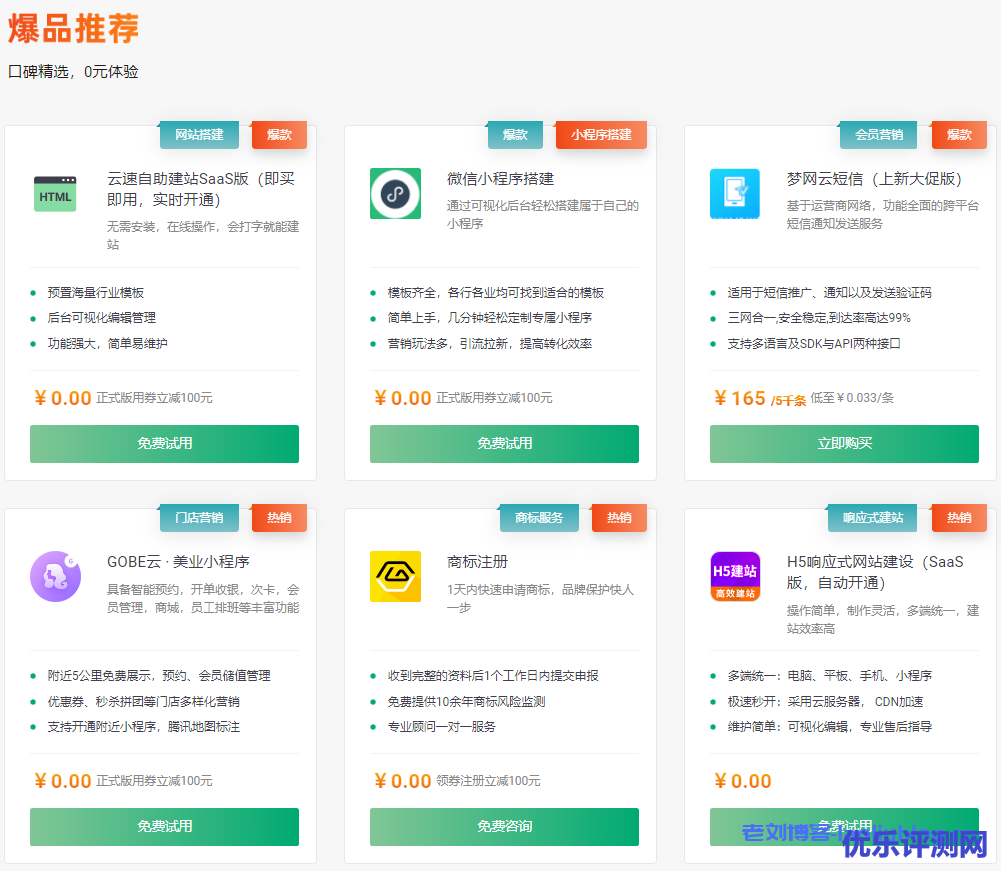
Task: Click 免费试用 under 微信小程序搭建
Action: (x=504, y=444)
